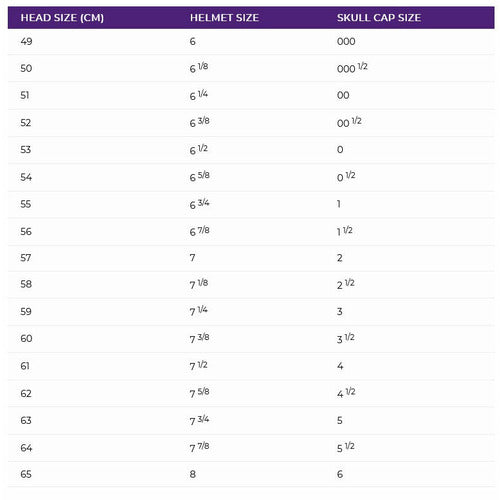Click the HELMET SIZE column header
Screen dimensions: 500x500
224,18
